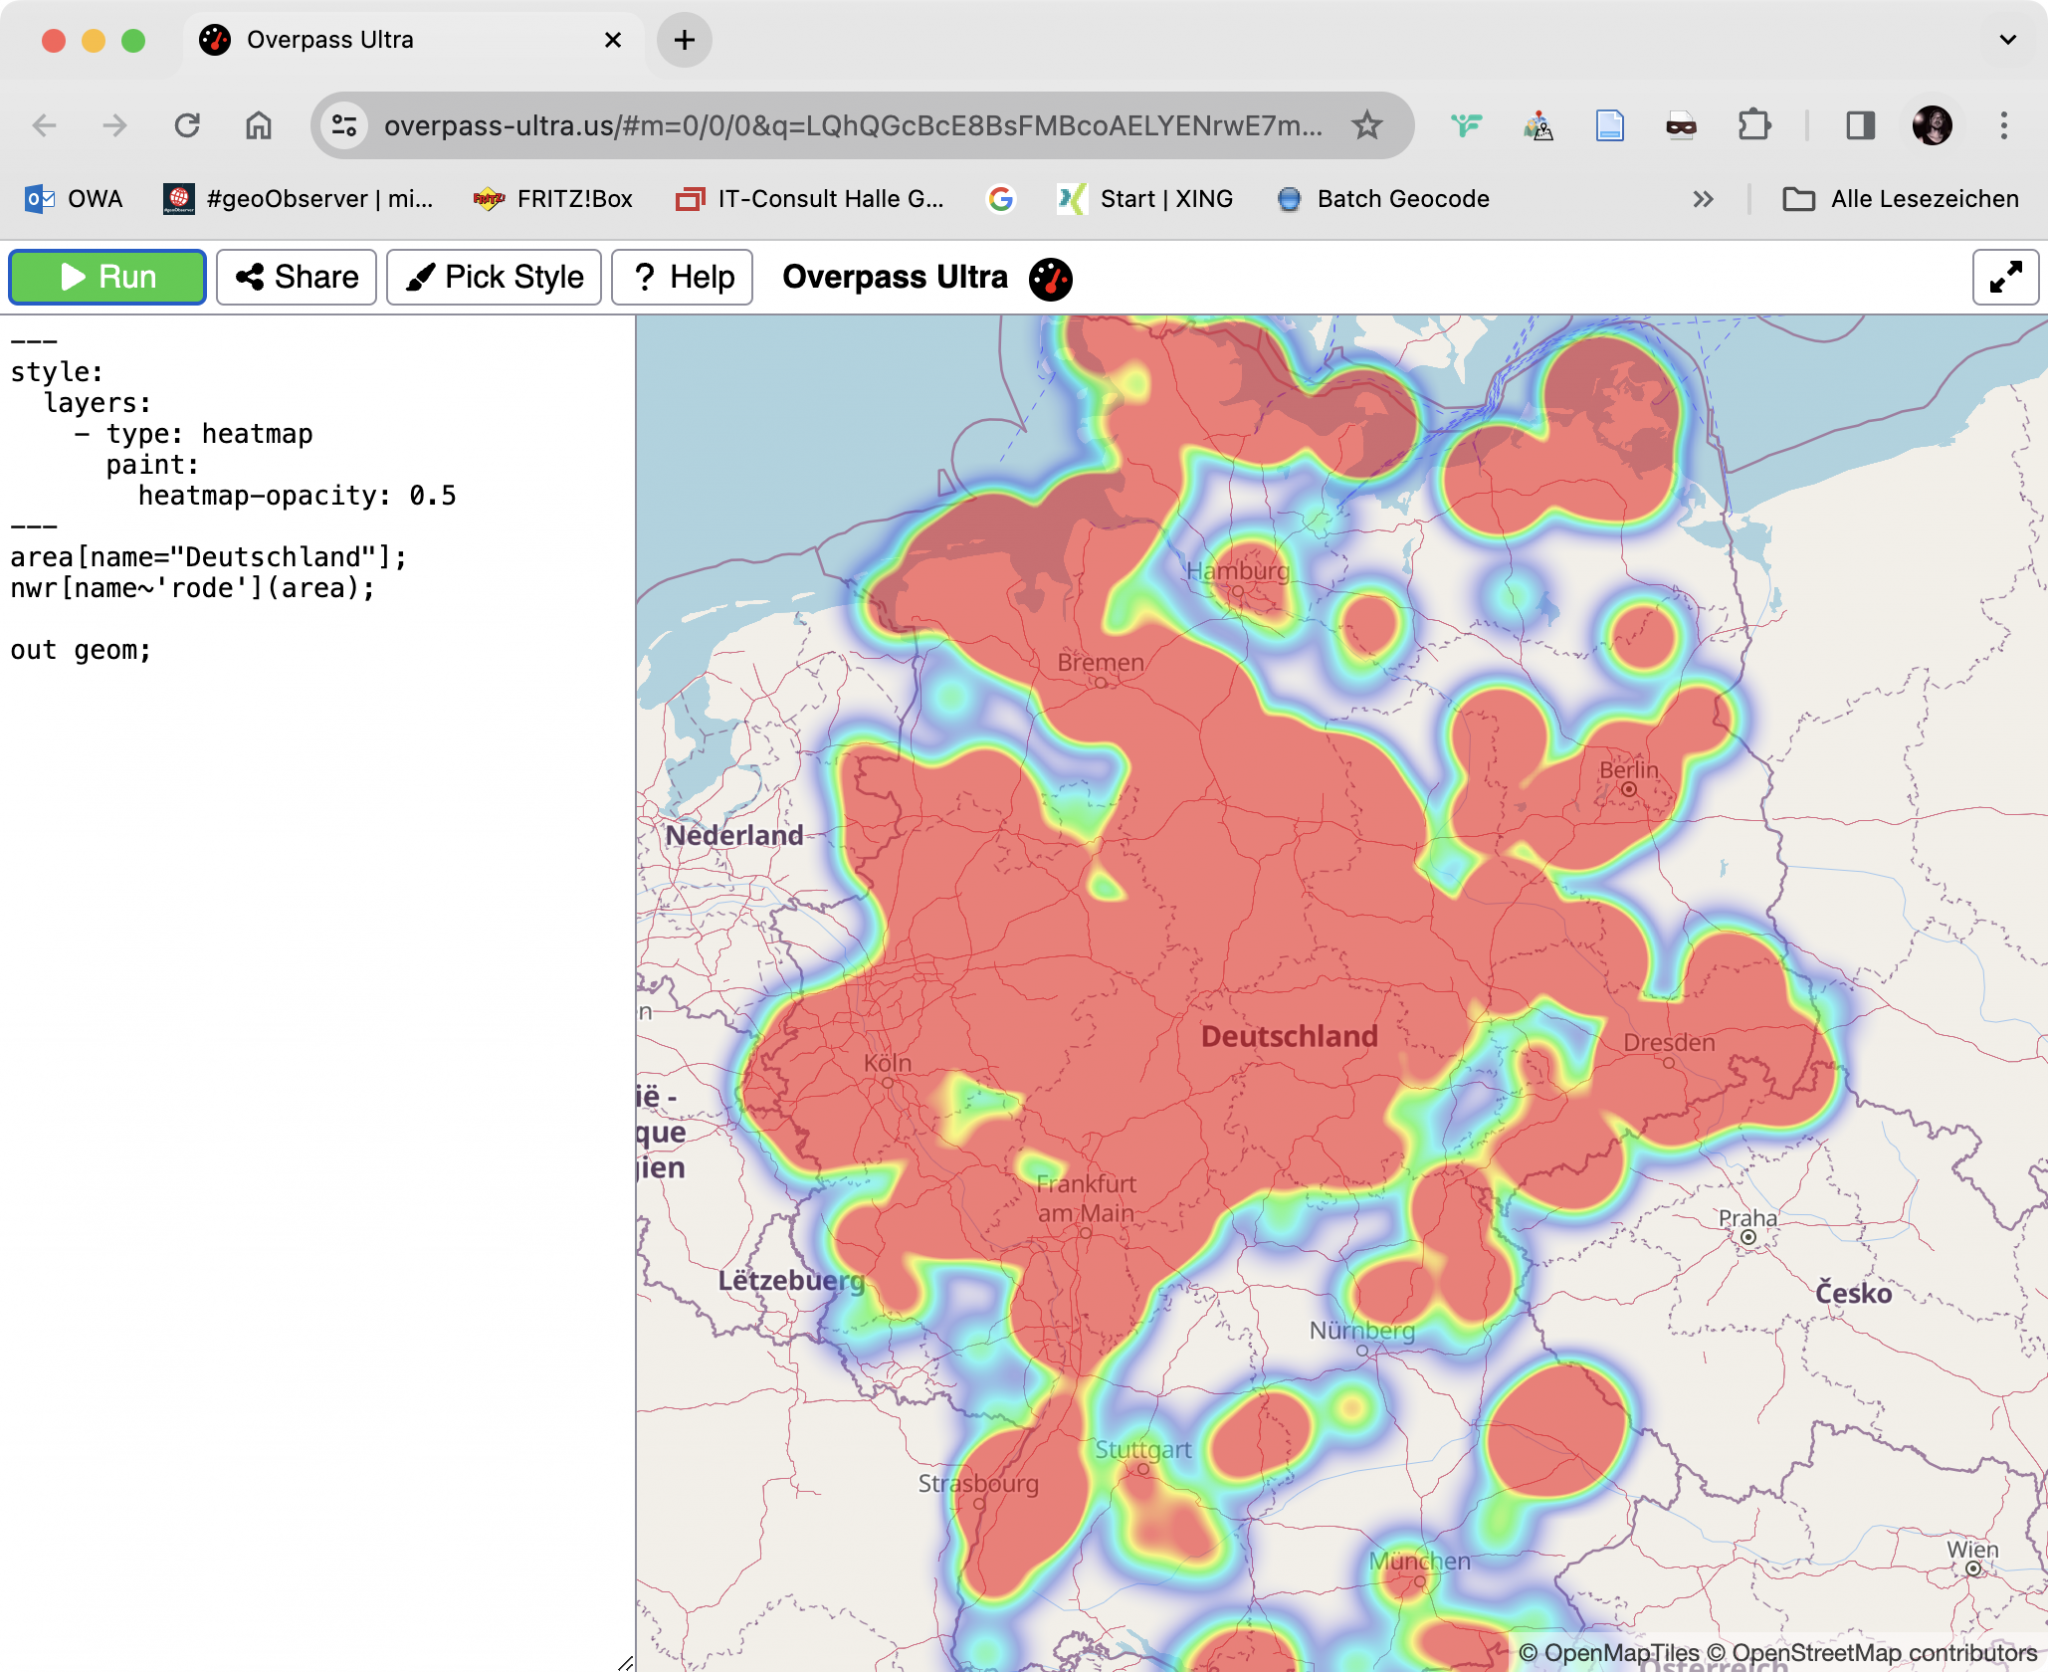Open the tab search dropdown arrow
2048x1672 pixels.
(x=2007, y=40)
